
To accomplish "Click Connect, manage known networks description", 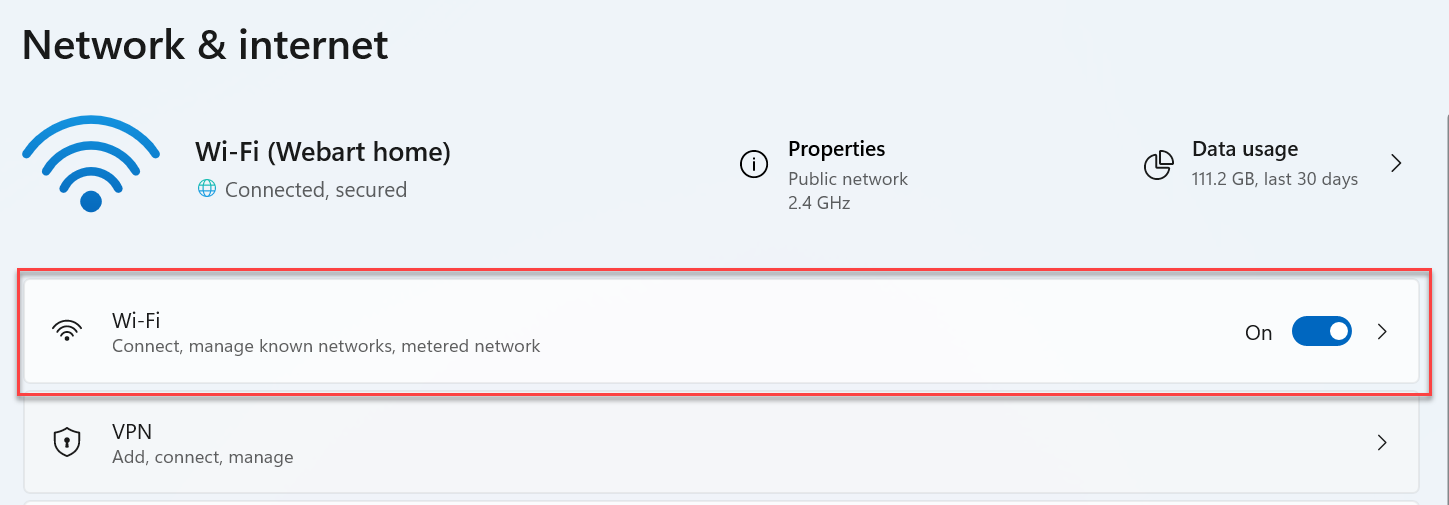I will coord(326,346).
